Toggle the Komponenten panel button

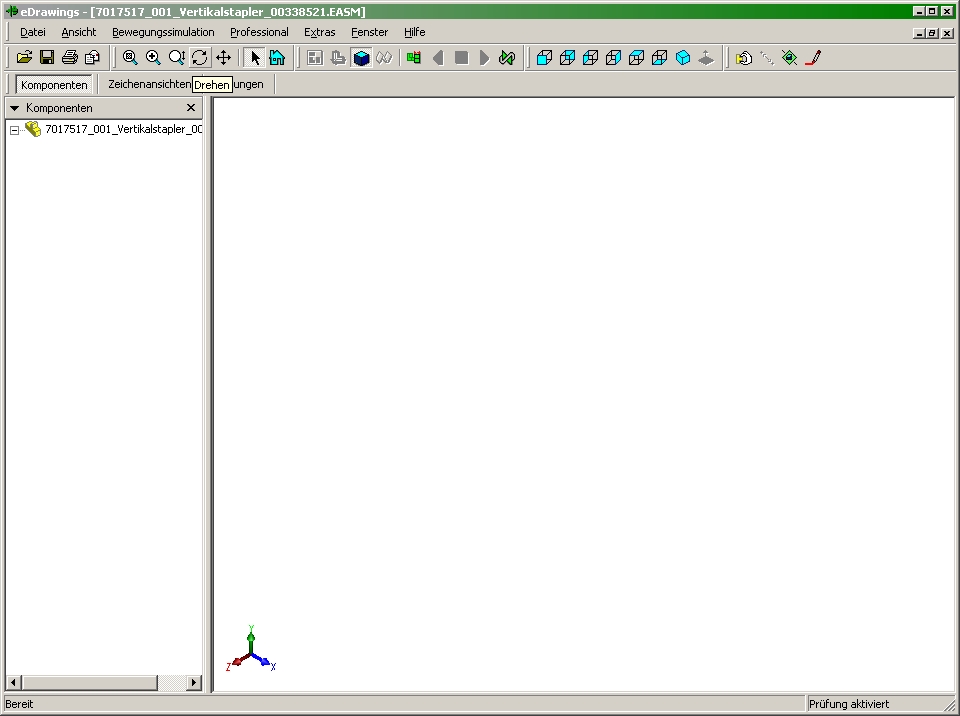54,85
